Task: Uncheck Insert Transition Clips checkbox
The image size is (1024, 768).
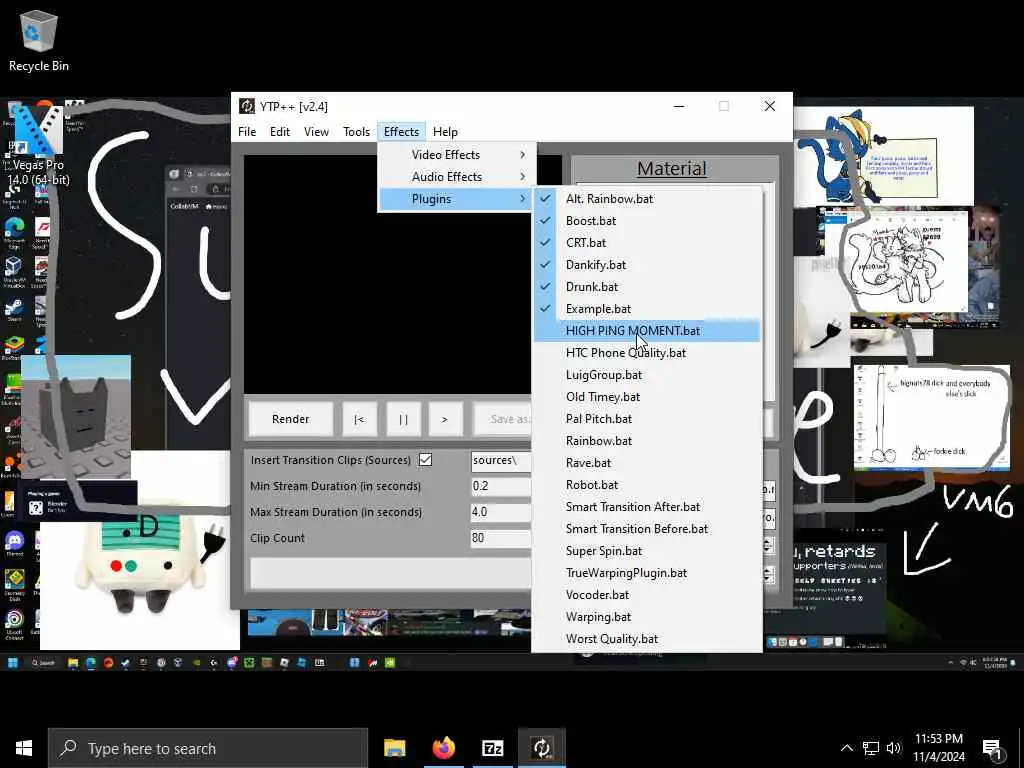Action: click(425, 460)
